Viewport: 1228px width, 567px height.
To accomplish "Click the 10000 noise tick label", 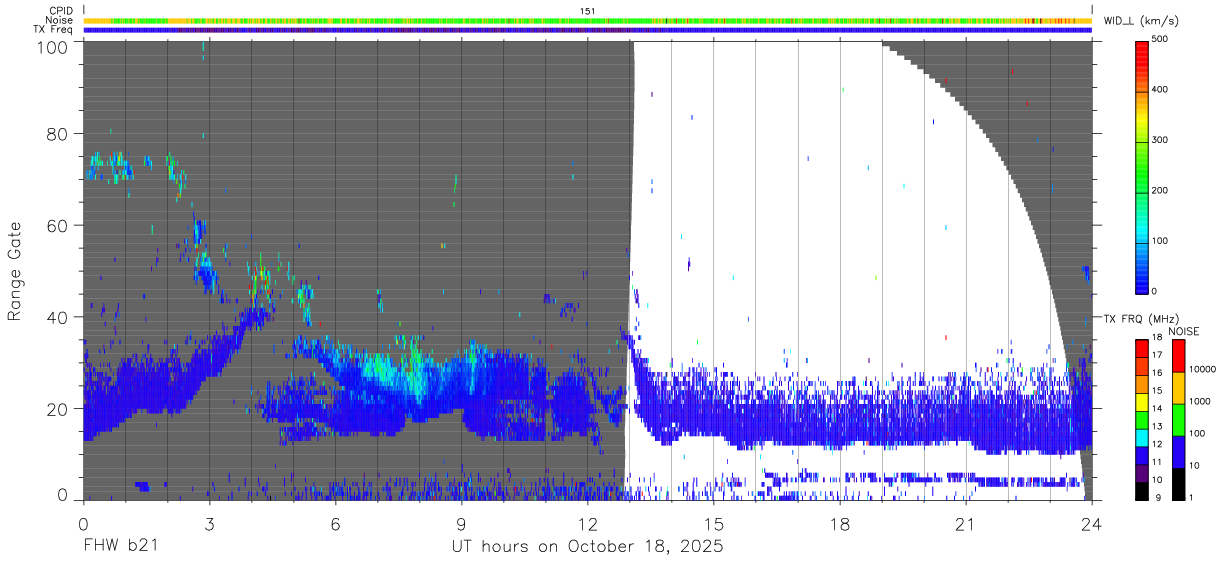I will tap(1203, 370).
